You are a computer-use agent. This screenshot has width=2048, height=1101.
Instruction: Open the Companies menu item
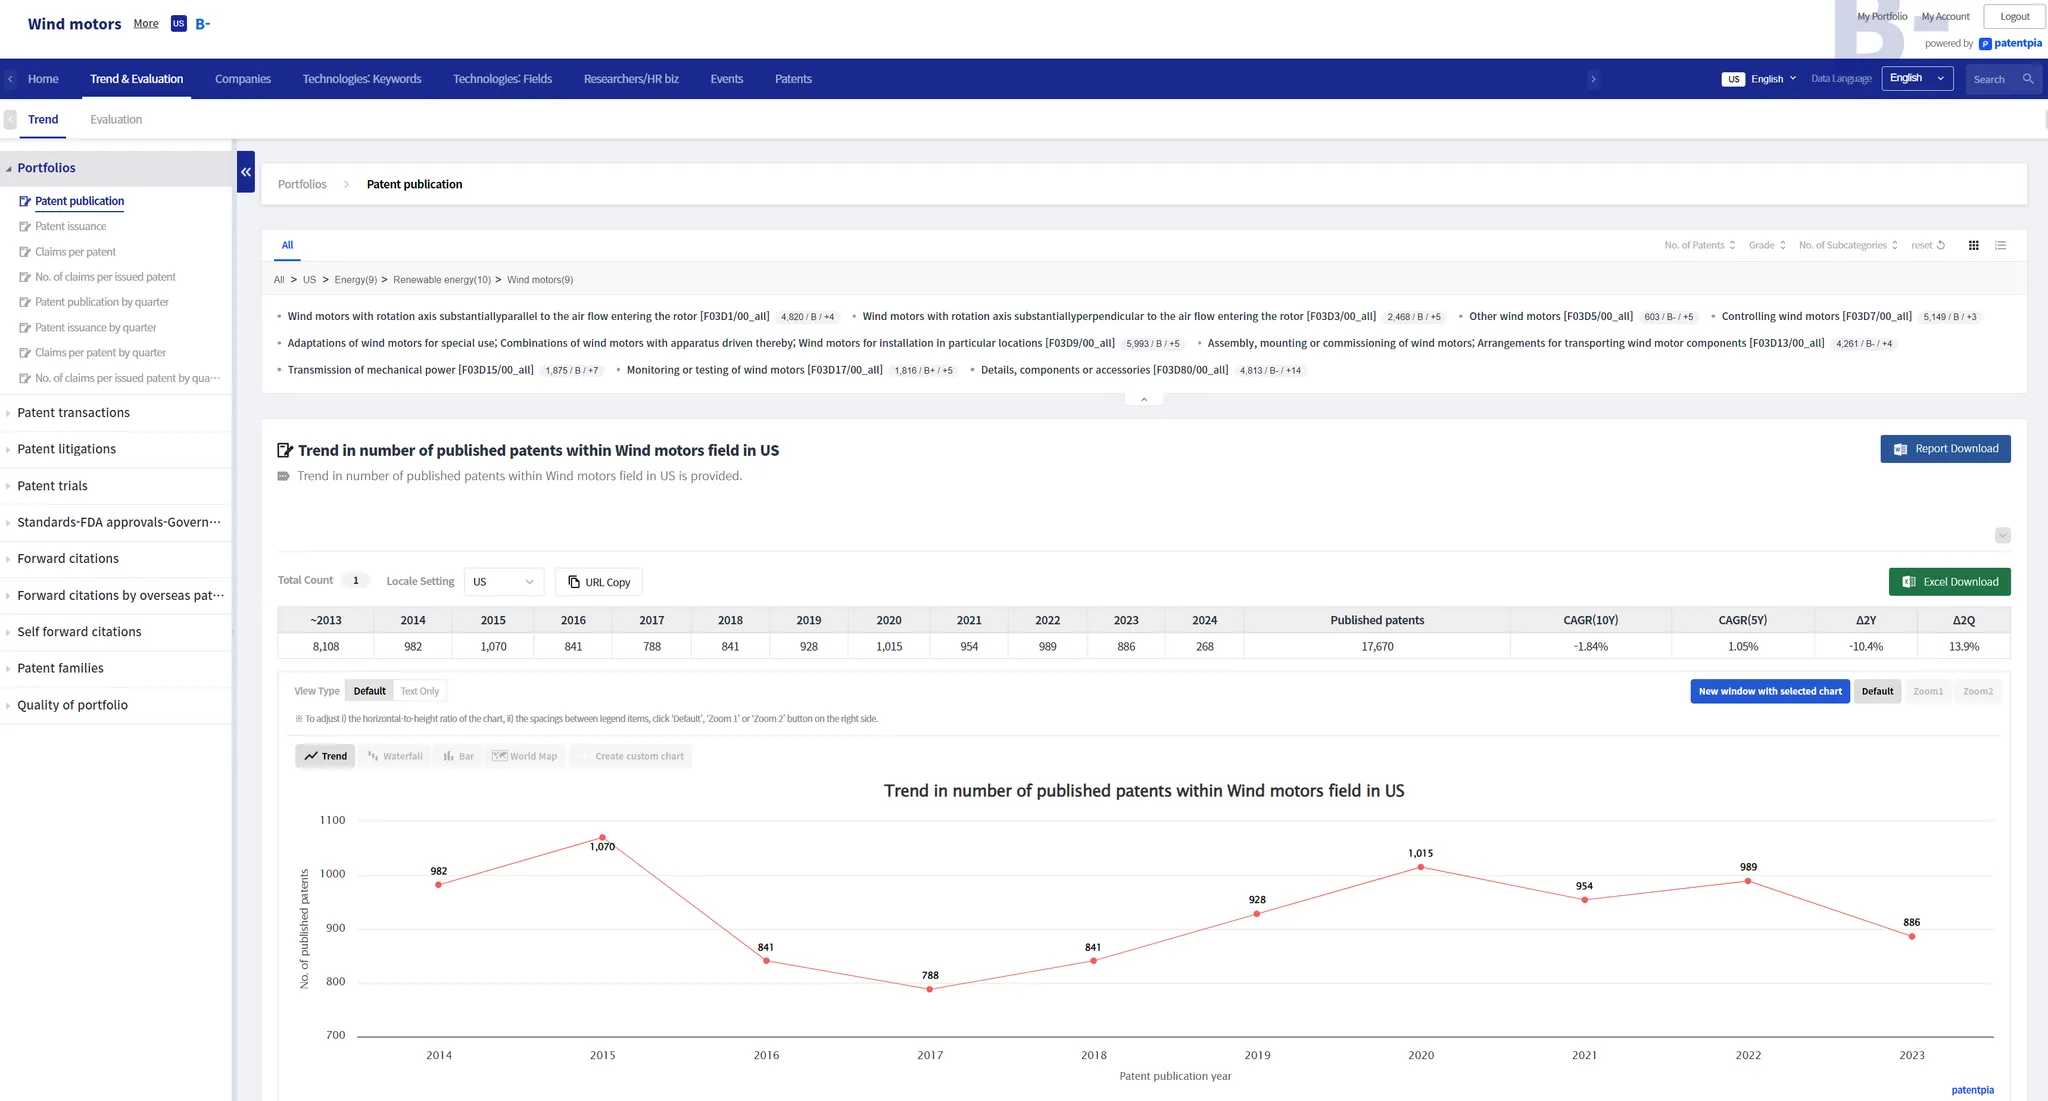point(243,79)
